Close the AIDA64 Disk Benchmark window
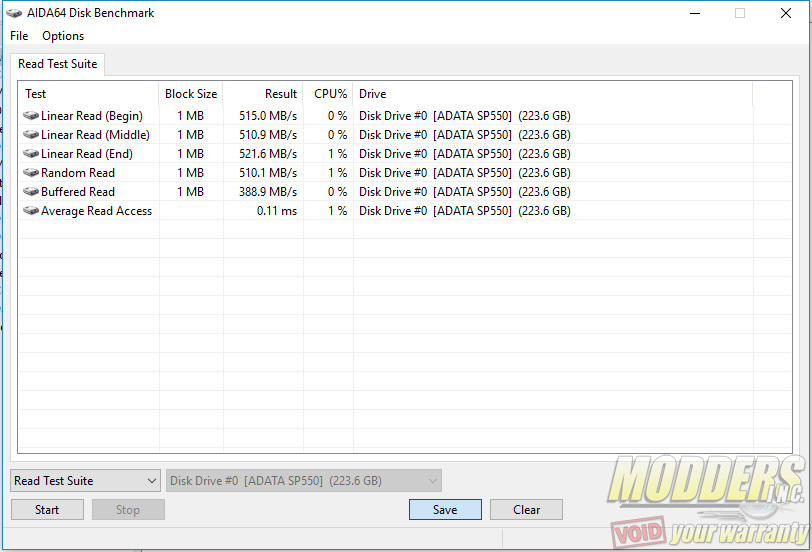The height and width of the screenshot is (552, 812). coord(786,13)
